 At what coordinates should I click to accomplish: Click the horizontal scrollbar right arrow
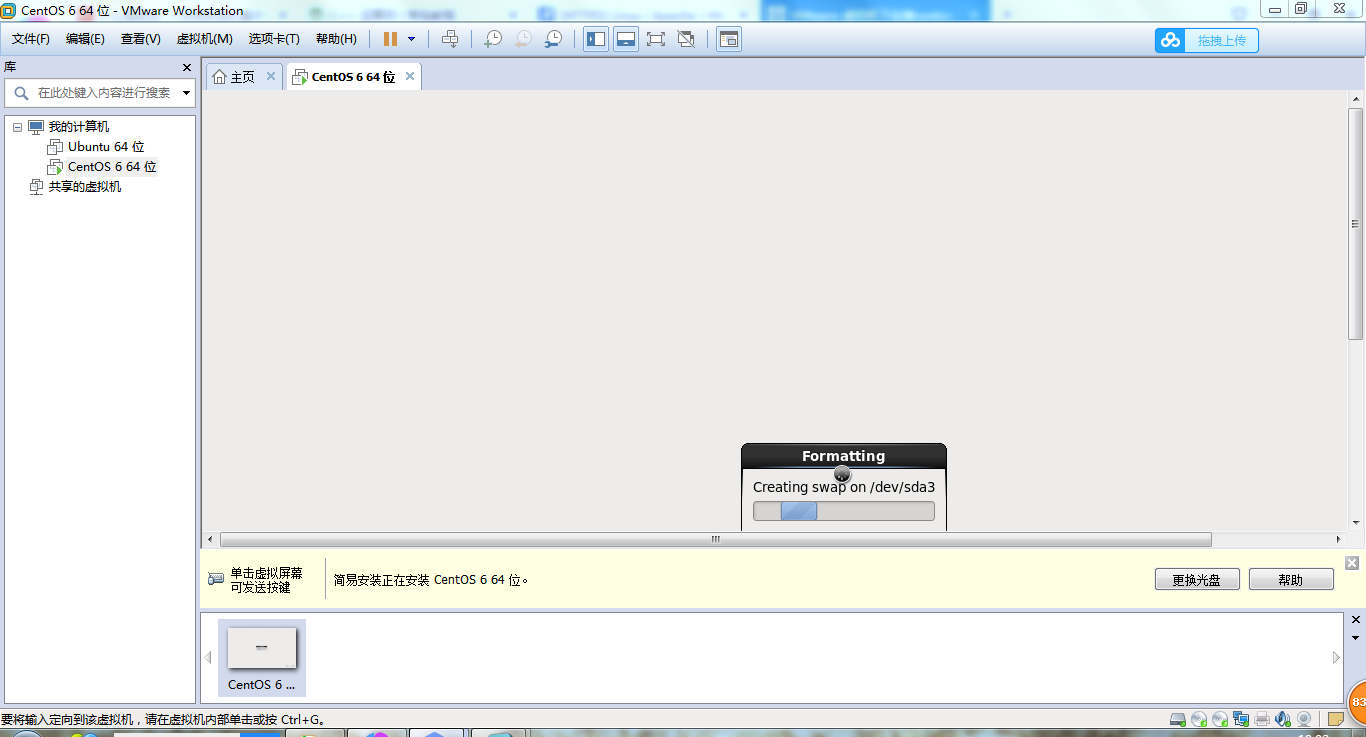point(1339,539)
